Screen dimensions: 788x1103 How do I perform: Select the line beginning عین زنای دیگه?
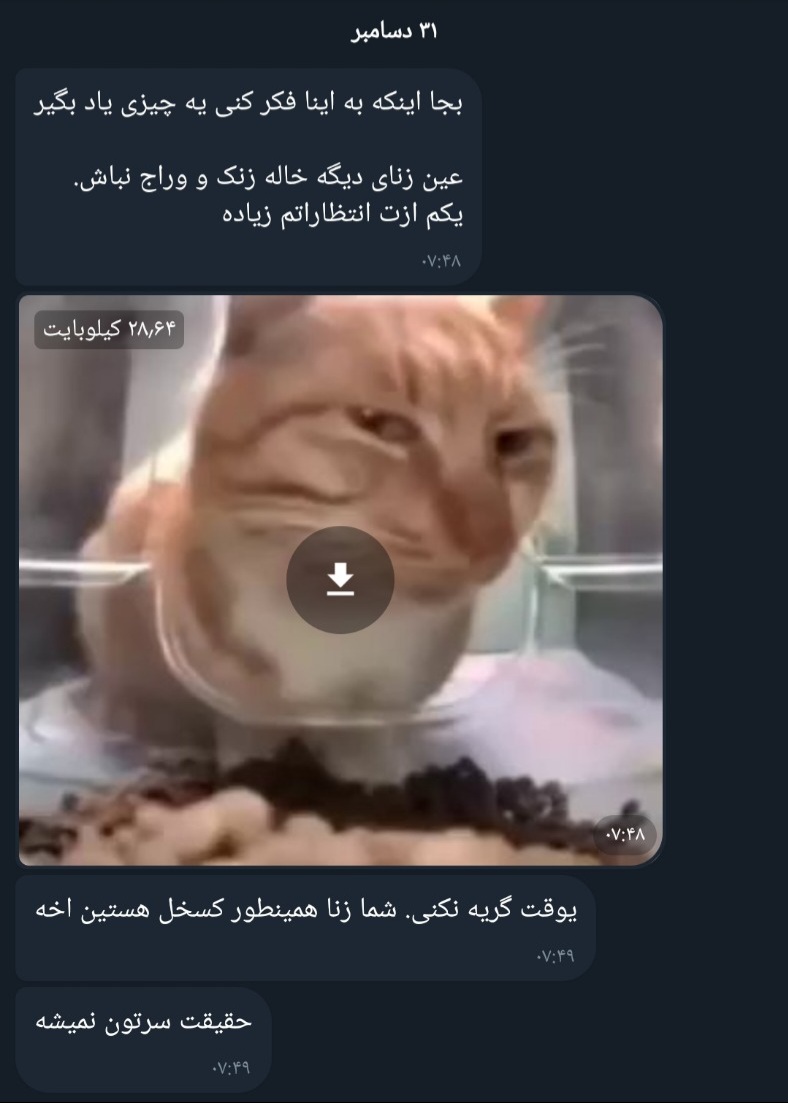pyautogui.click(x=268, y=177)
